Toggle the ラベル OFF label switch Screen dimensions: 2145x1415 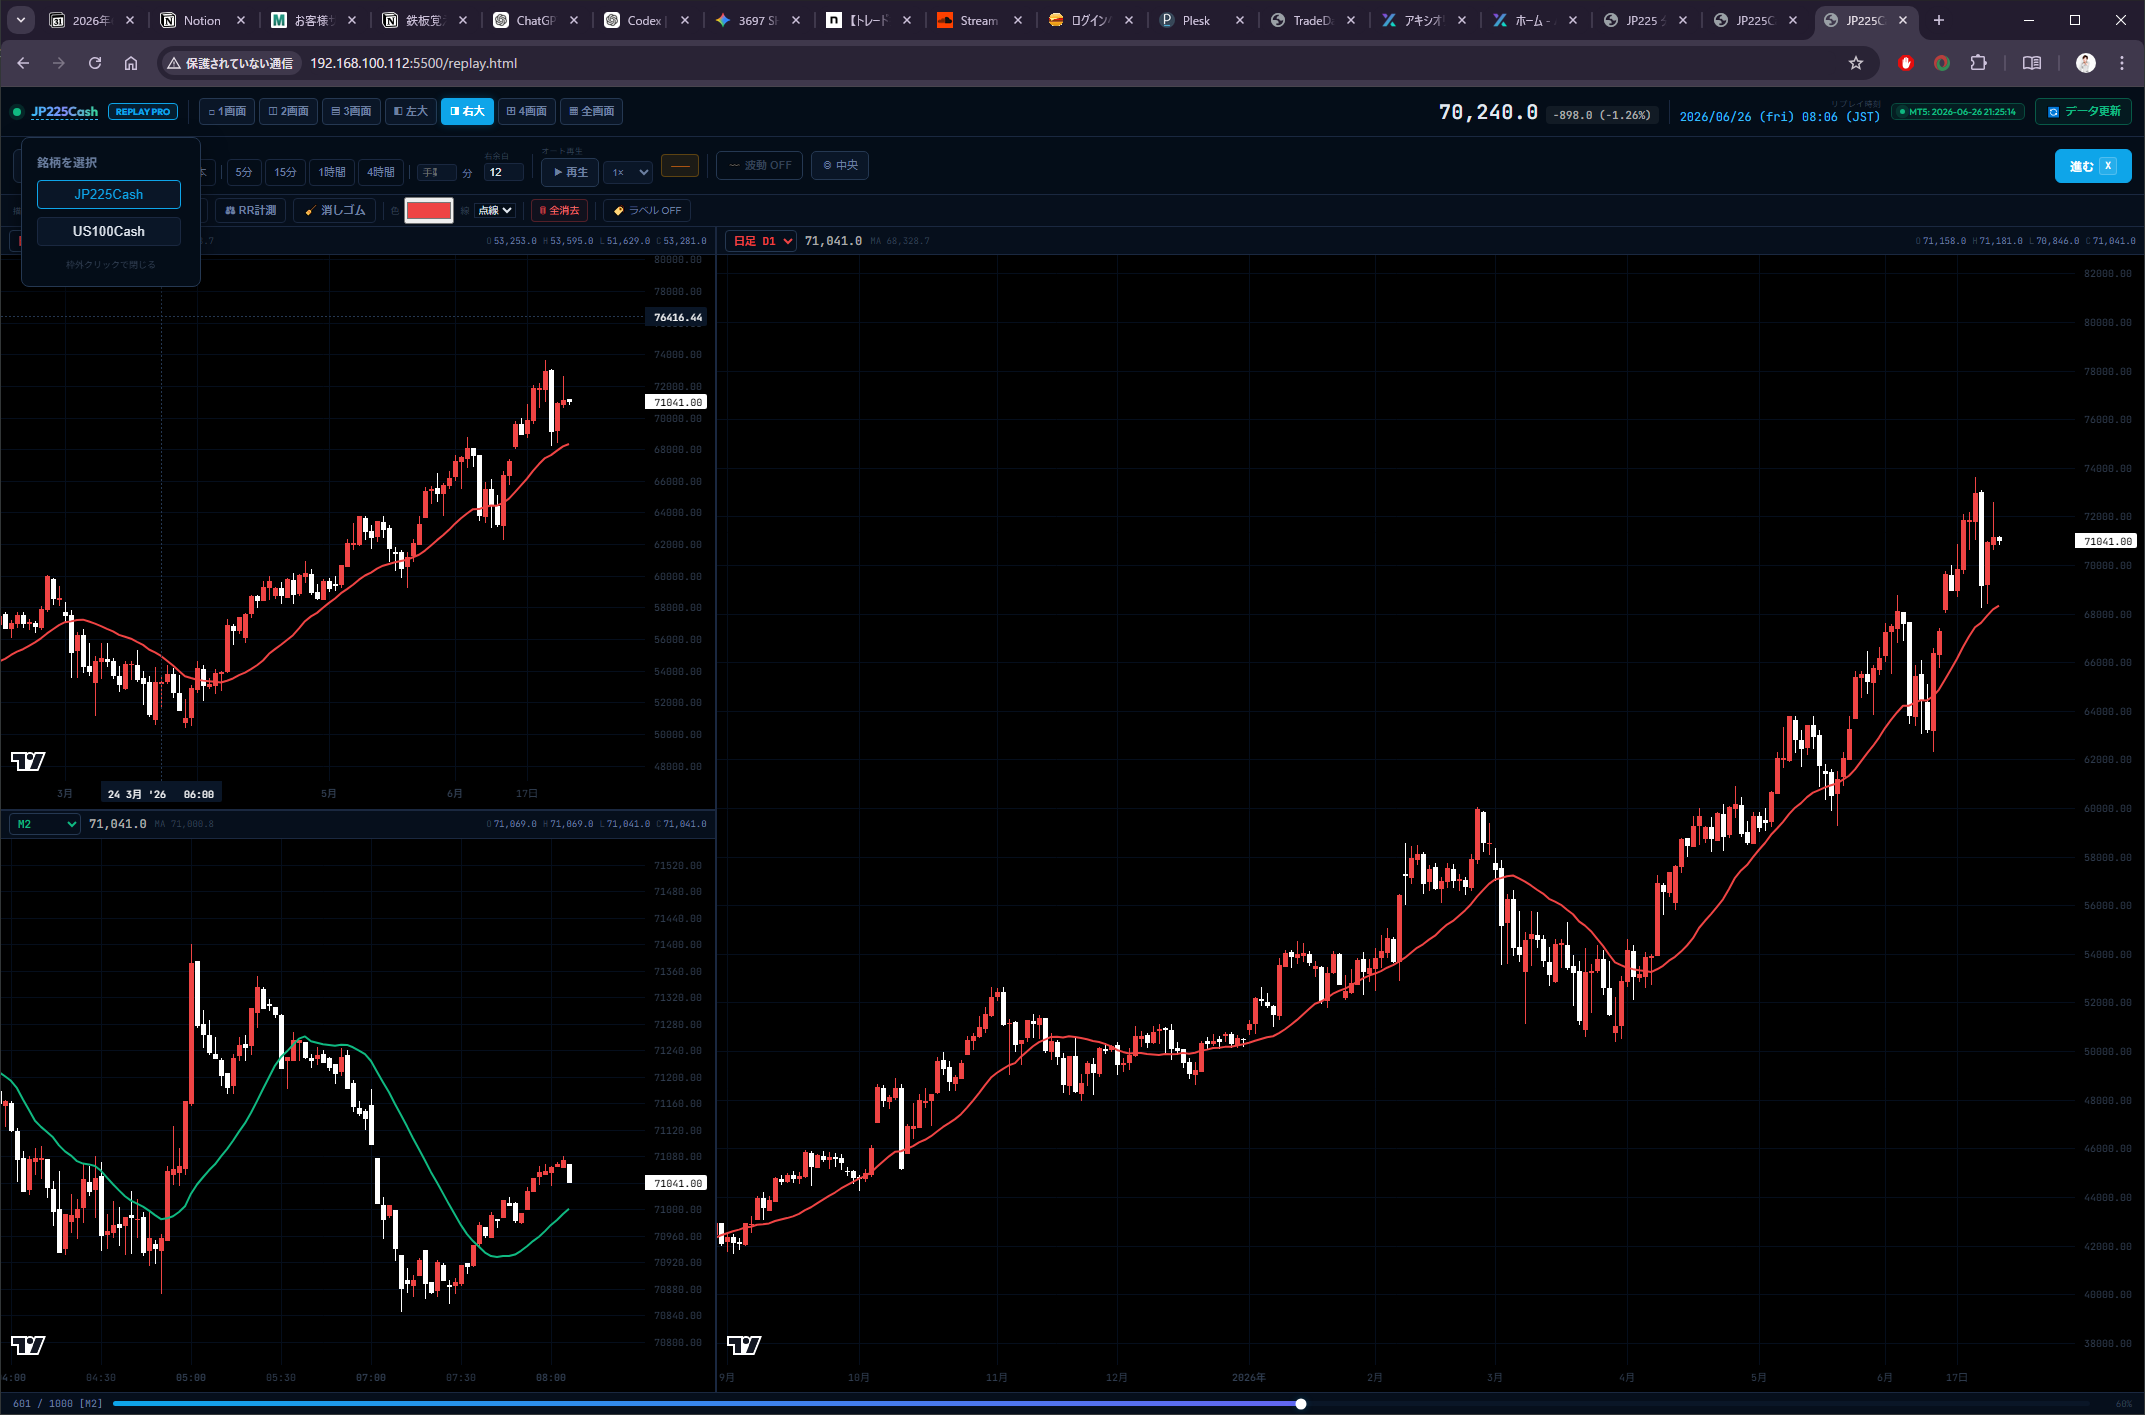tap(647, 210)
